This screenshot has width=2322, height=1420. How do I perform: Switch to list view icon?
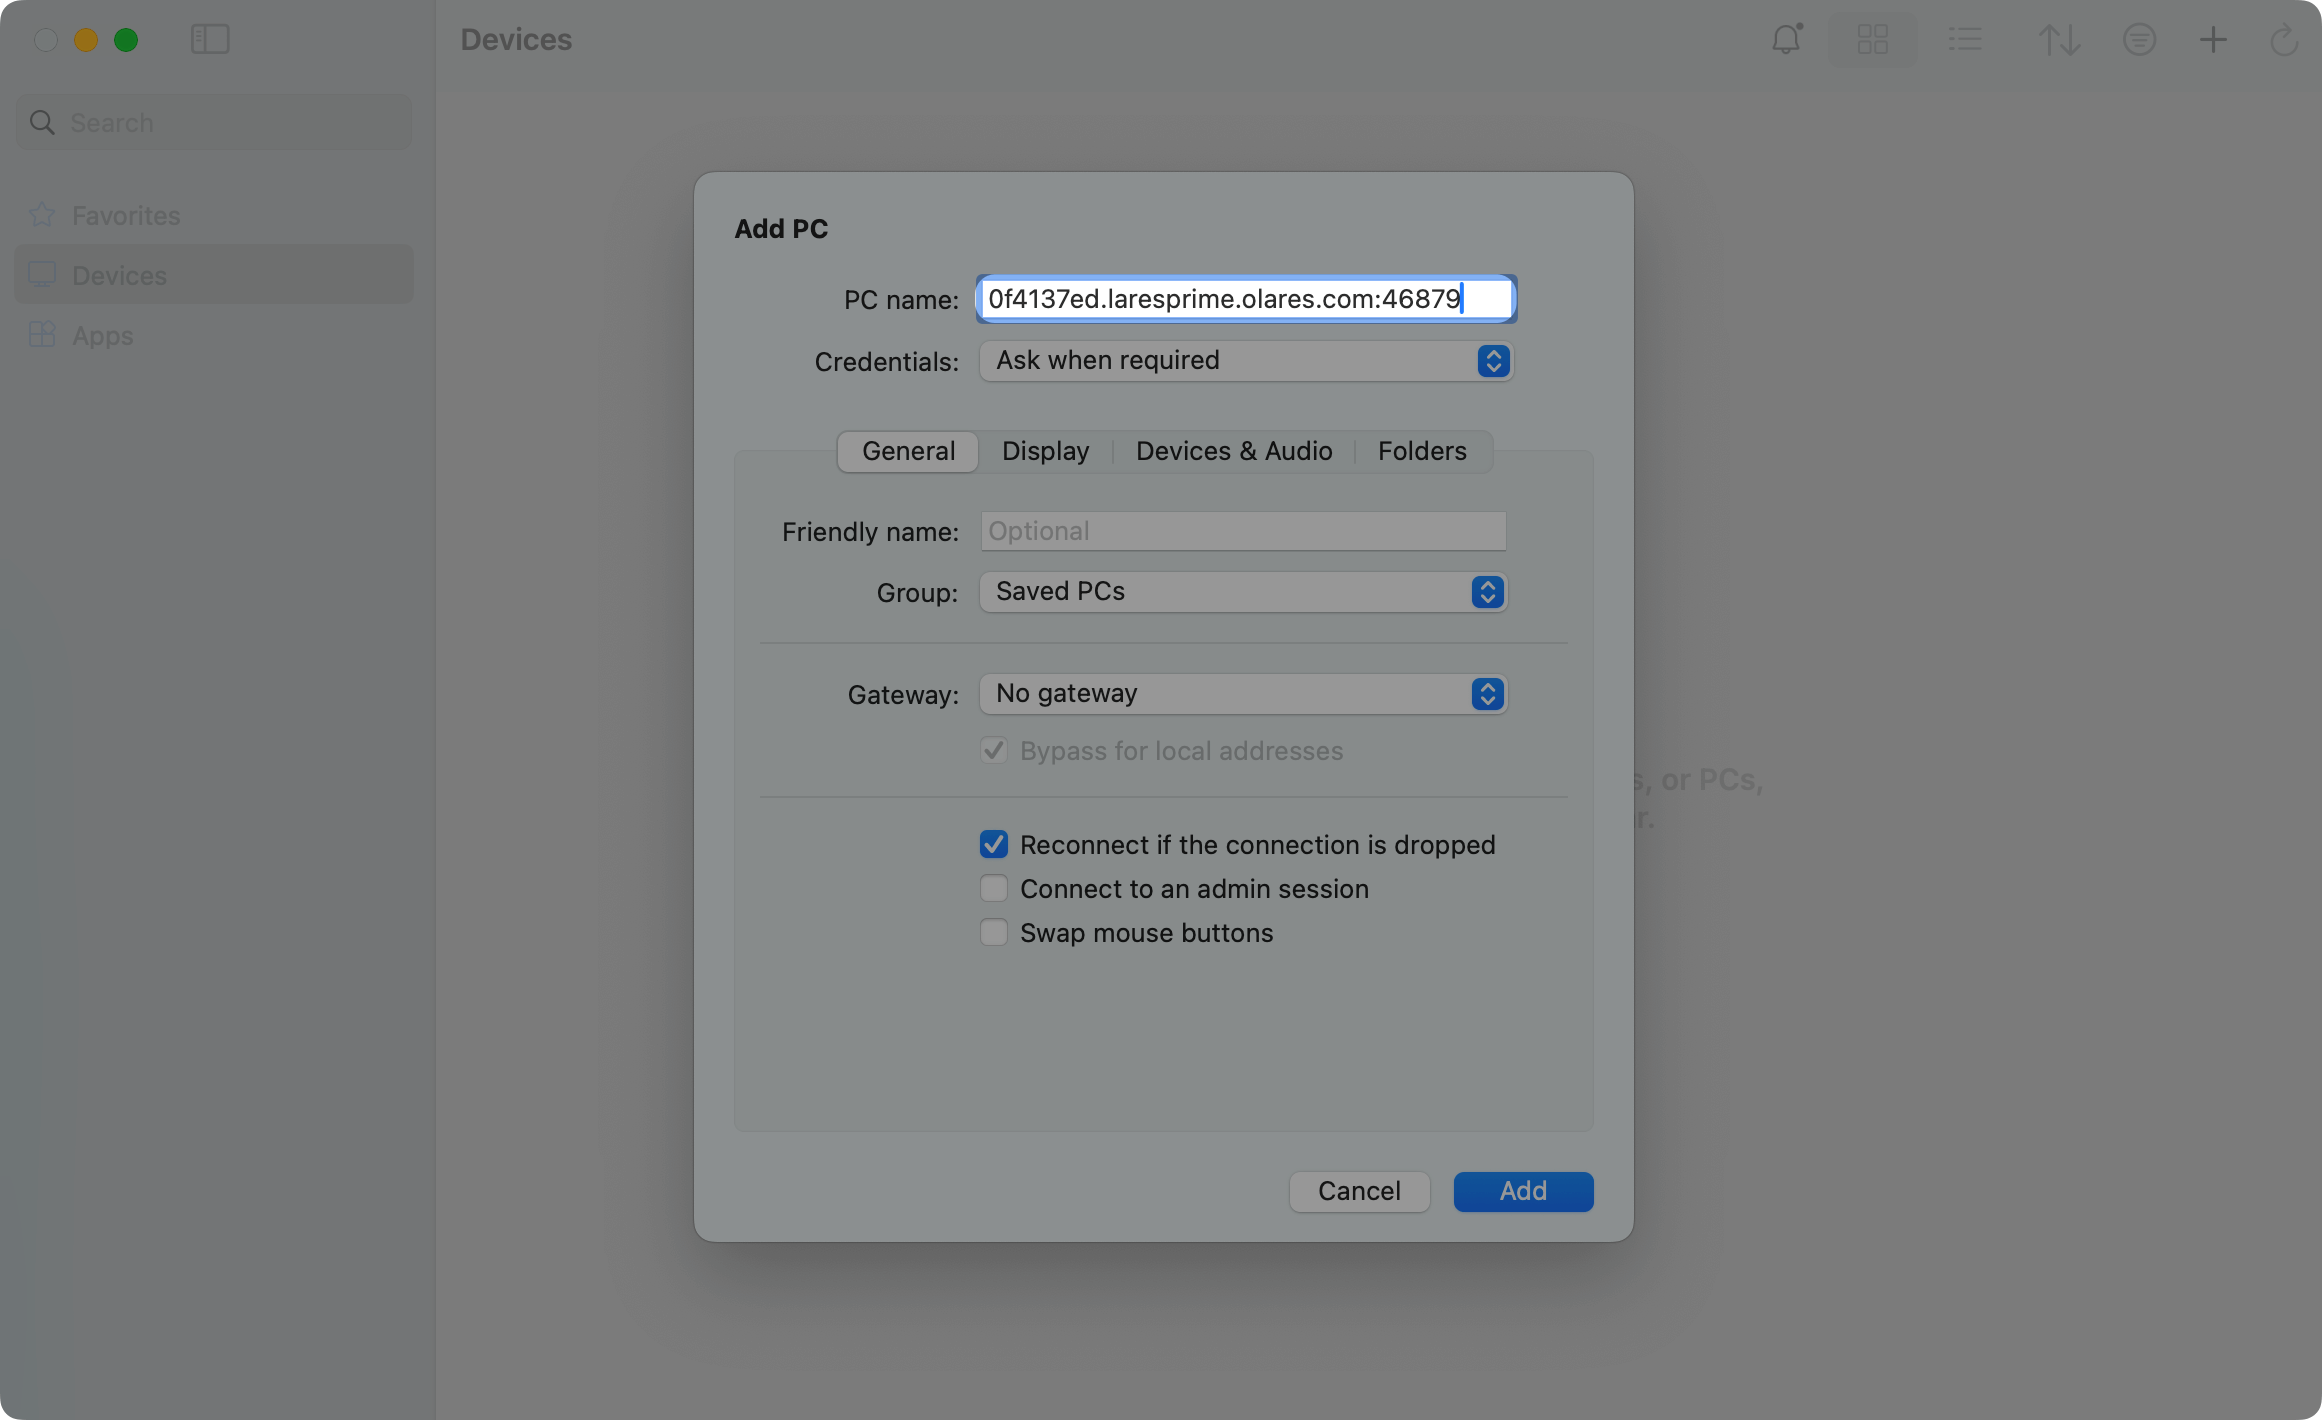point(1965,40)
